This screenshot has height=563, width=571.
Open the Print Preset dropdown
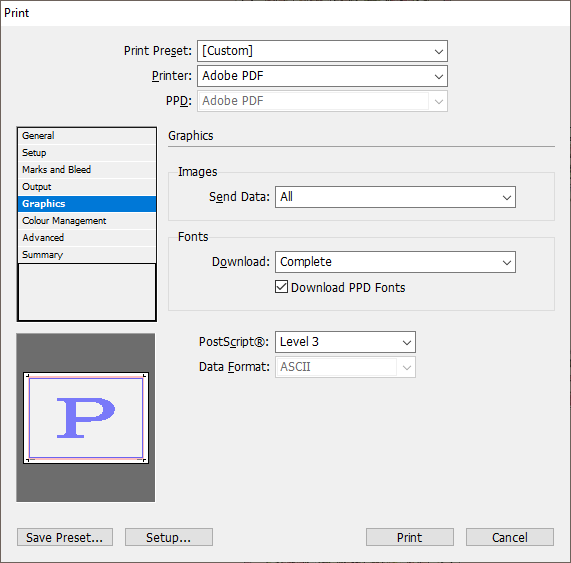pos(322,51)
